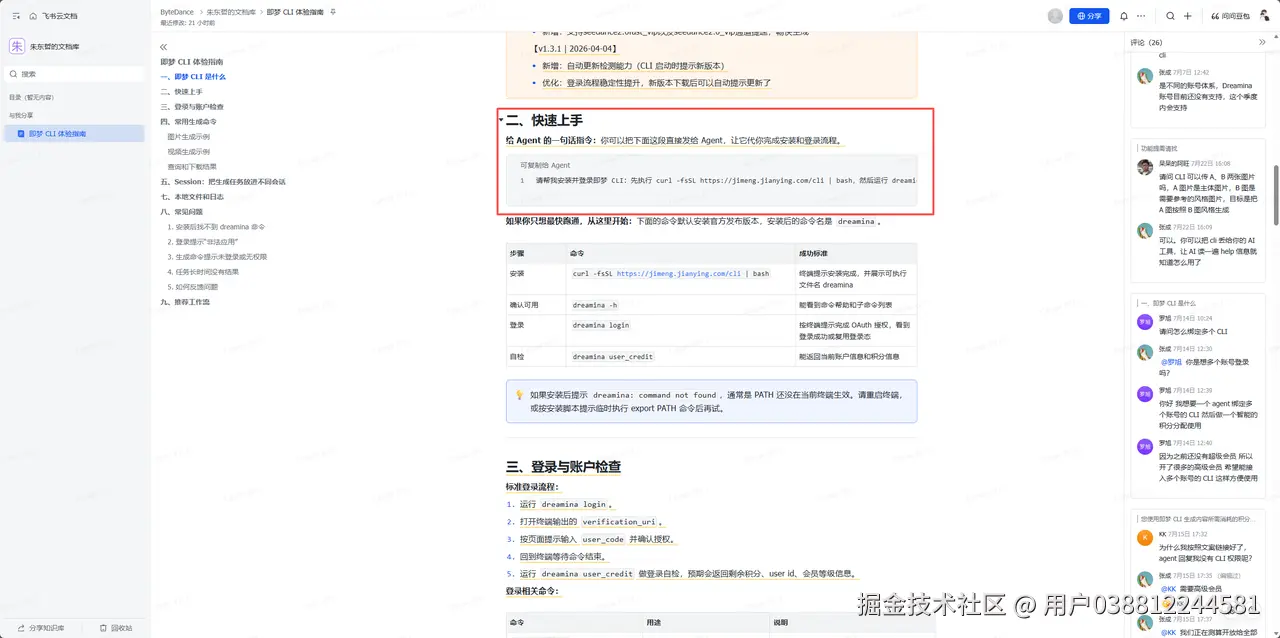Click the 朱东哲的文档库 avatar icon
This screenshot has height=638, width=1280.
click(x=17, y=46)
